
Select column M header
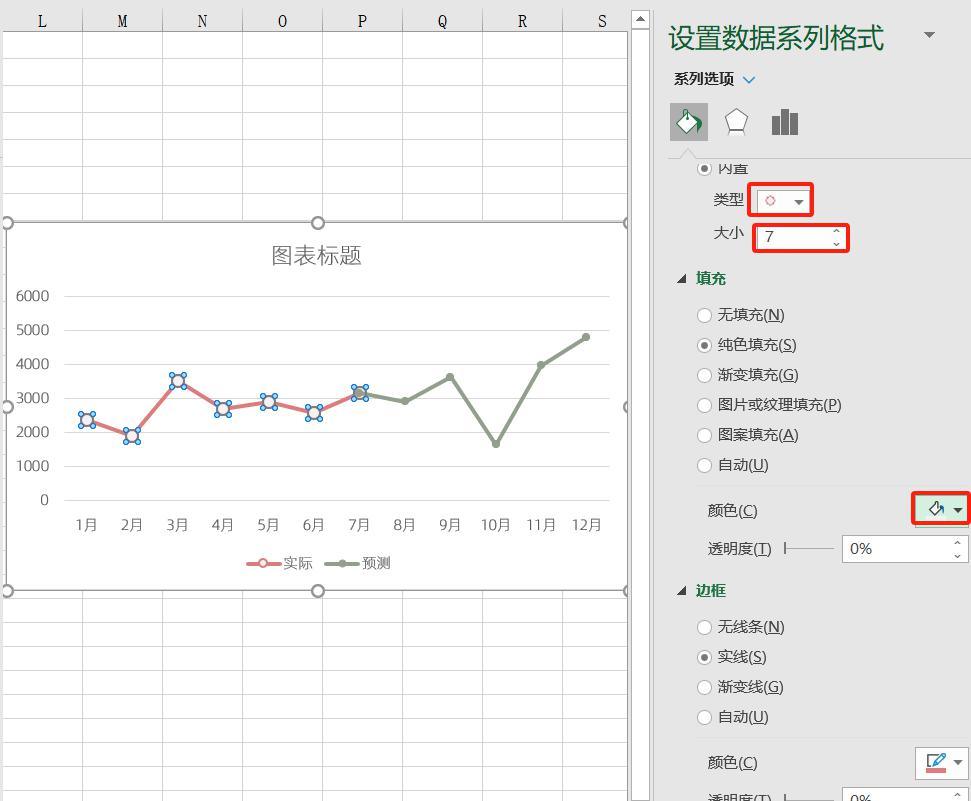(x=122, y=22)
